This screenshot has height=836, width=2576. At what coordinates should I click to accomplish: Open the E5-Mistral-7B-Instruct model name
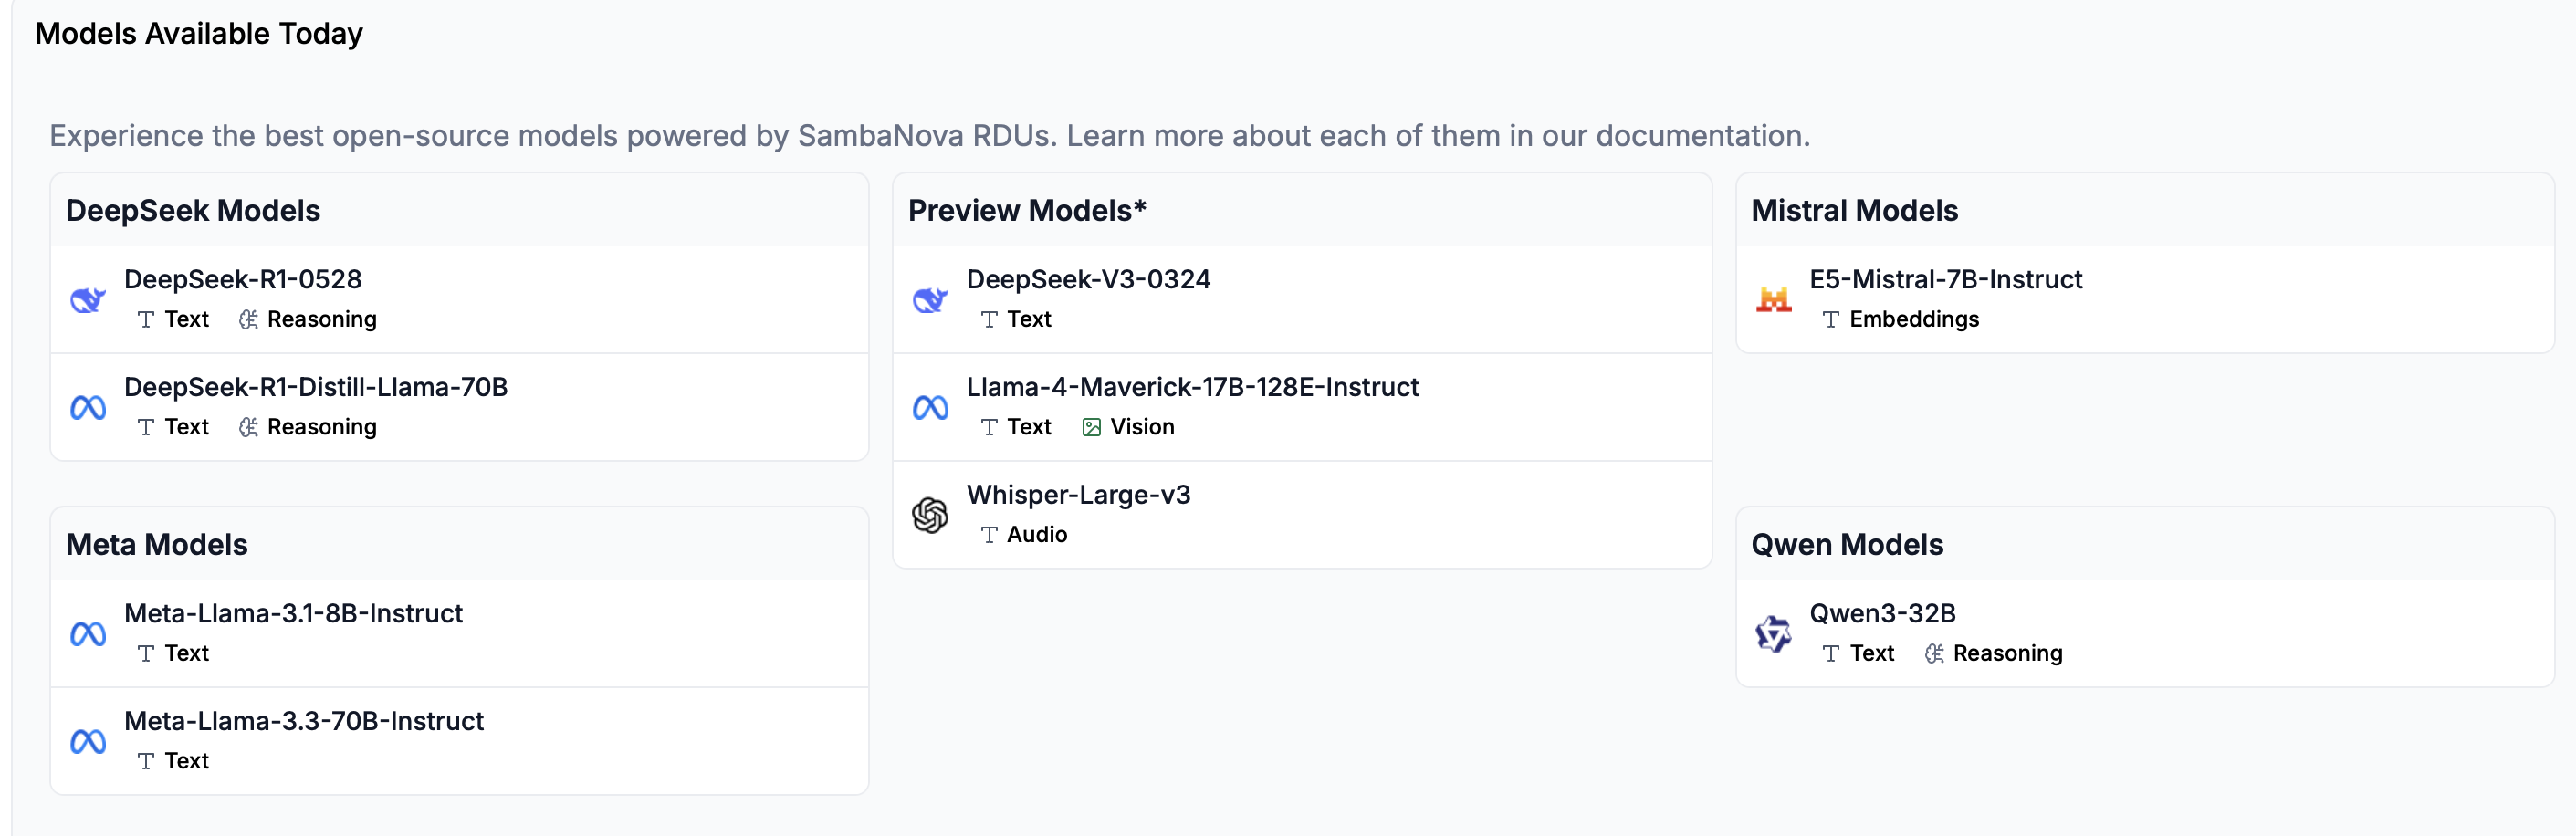pyautogui.click(x=1945, y=279)
